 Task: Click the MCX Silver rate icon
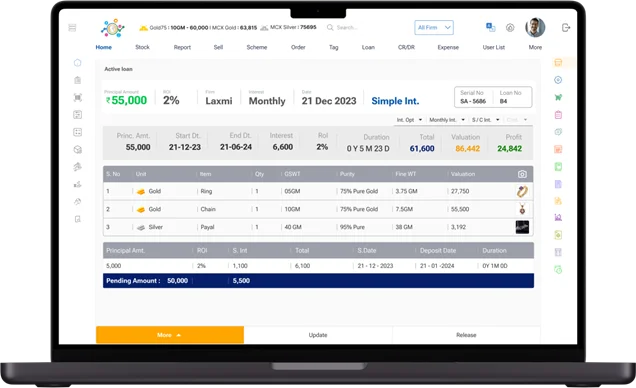coord(264,28)
